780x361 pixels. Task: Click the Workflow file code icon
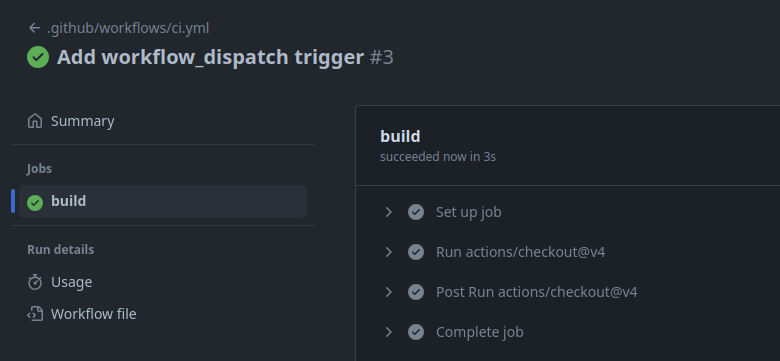35,314
